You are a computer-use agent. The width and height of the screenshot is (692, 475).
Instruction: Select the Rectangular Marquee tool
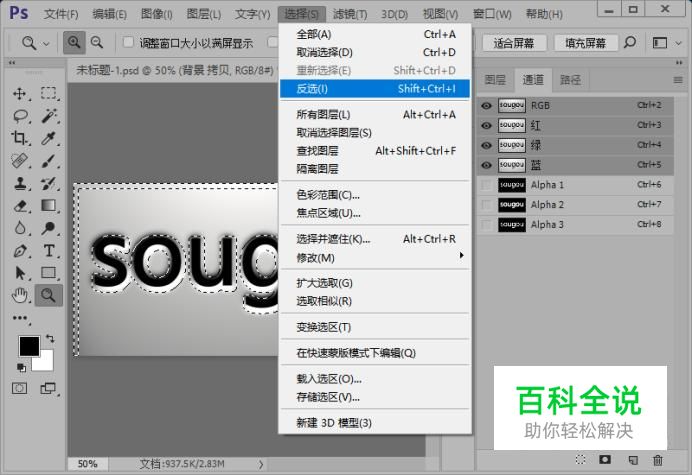(49, 94)
